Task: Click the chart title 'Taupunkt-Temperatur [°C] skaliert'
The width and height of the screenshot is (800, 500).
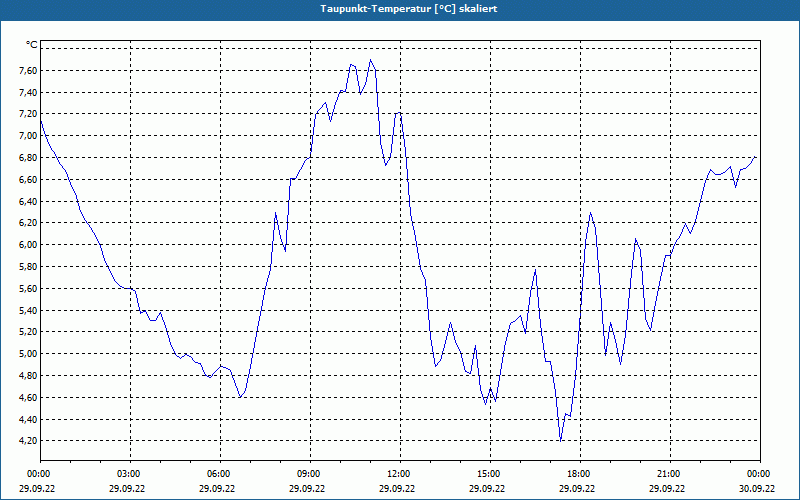Action: coord(409,9)
